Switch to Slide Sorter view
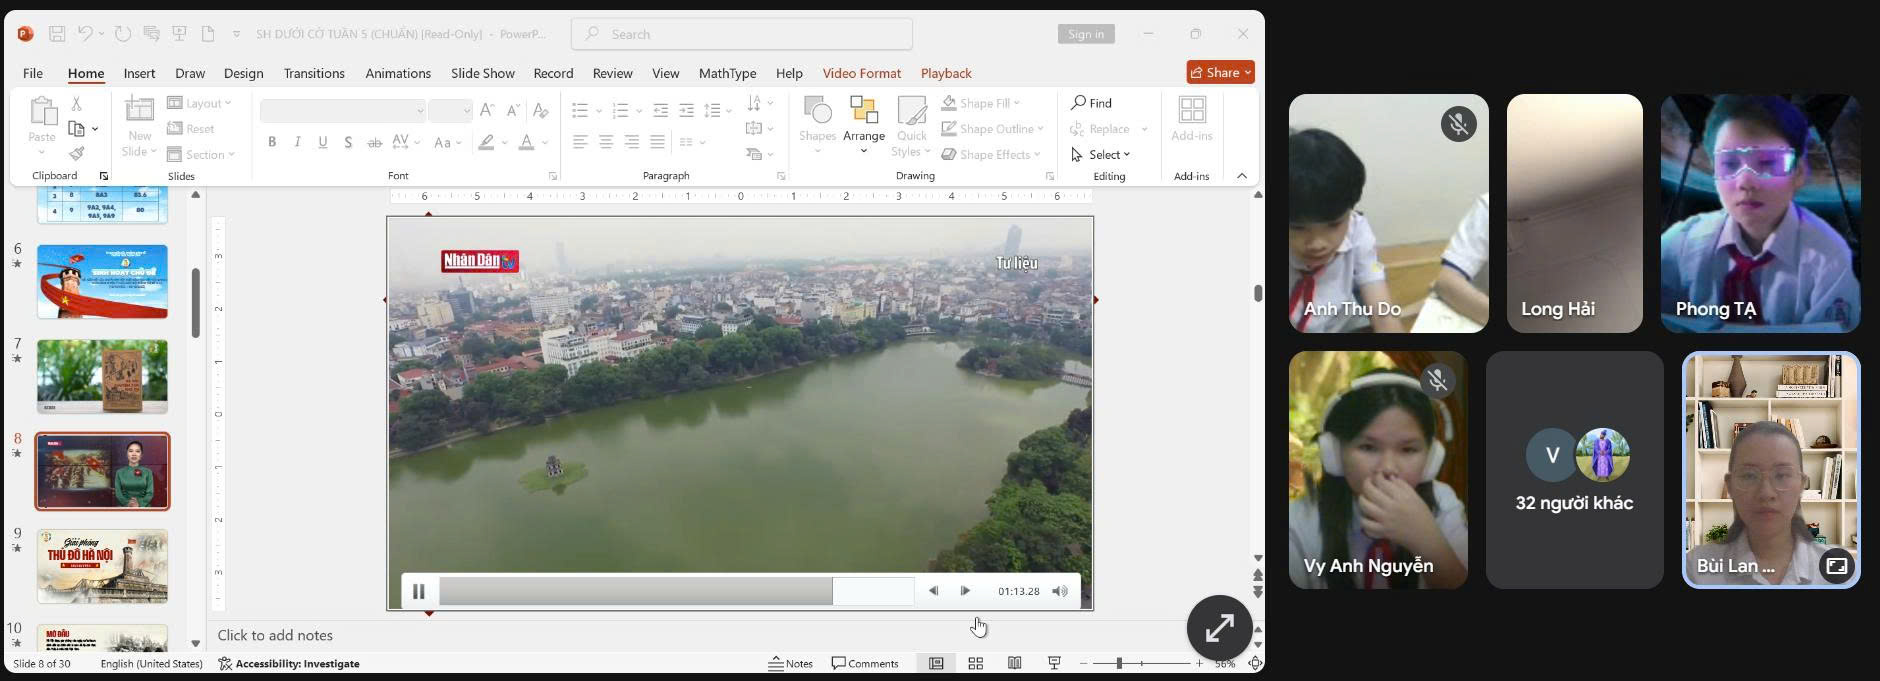 click(x=975, y=663)
